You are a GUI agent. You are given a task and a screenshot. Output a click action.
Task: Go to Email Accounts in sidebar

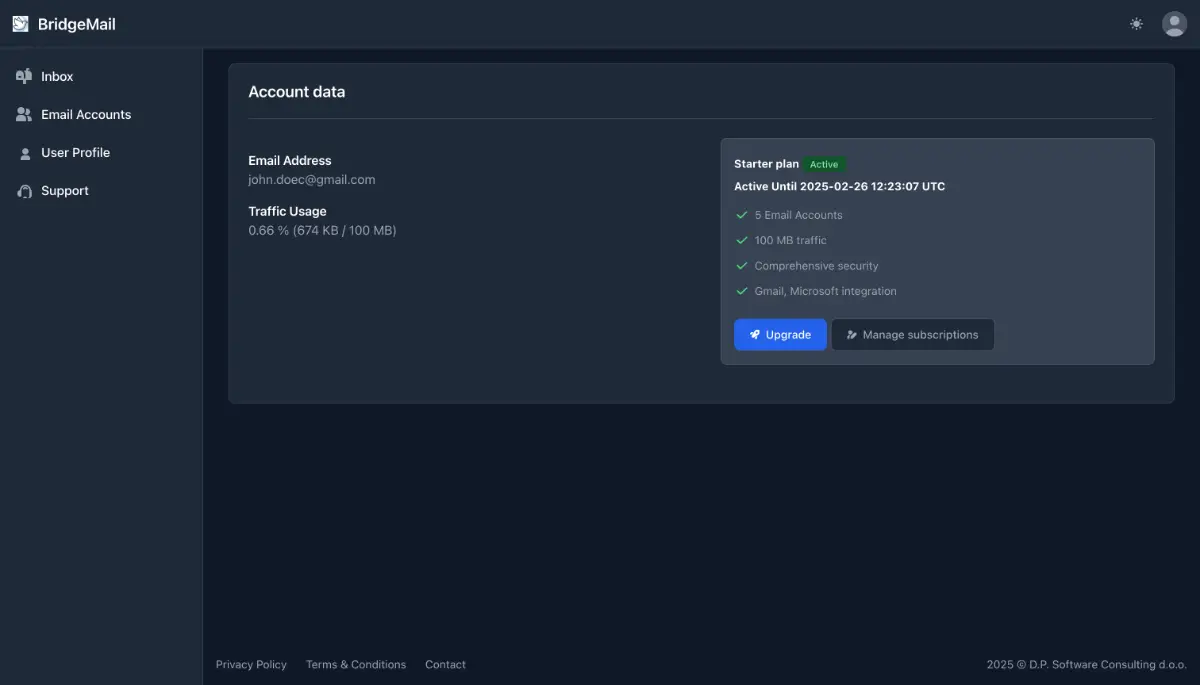click(x=86, y=115)
